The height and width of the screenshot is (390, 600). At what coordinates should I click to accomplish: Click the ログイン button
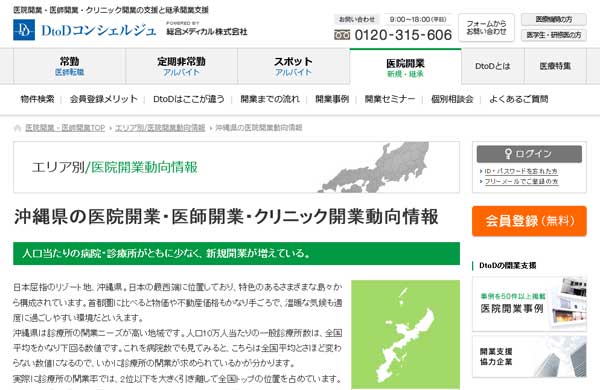point(529,154)
